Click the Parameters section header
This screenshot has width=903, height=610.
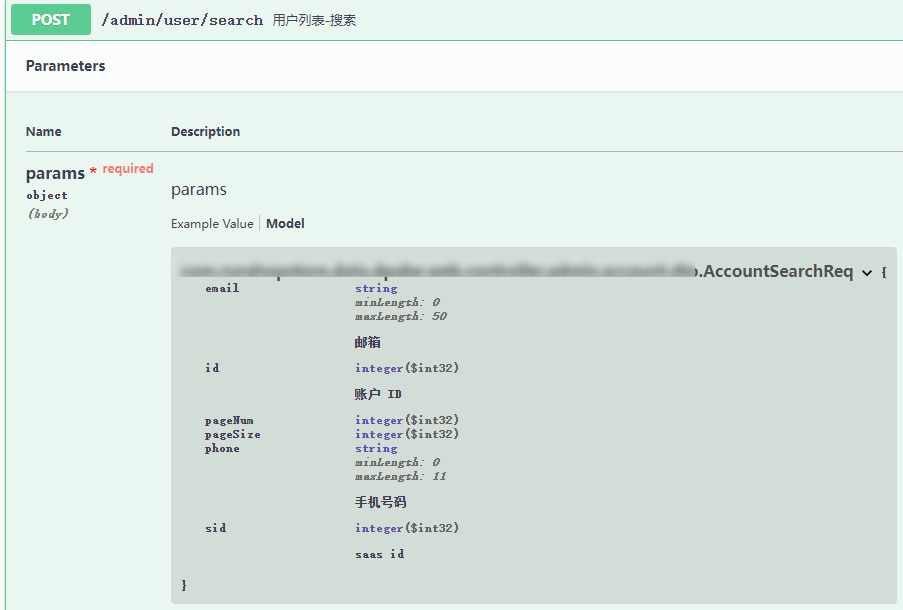point(65,66)
